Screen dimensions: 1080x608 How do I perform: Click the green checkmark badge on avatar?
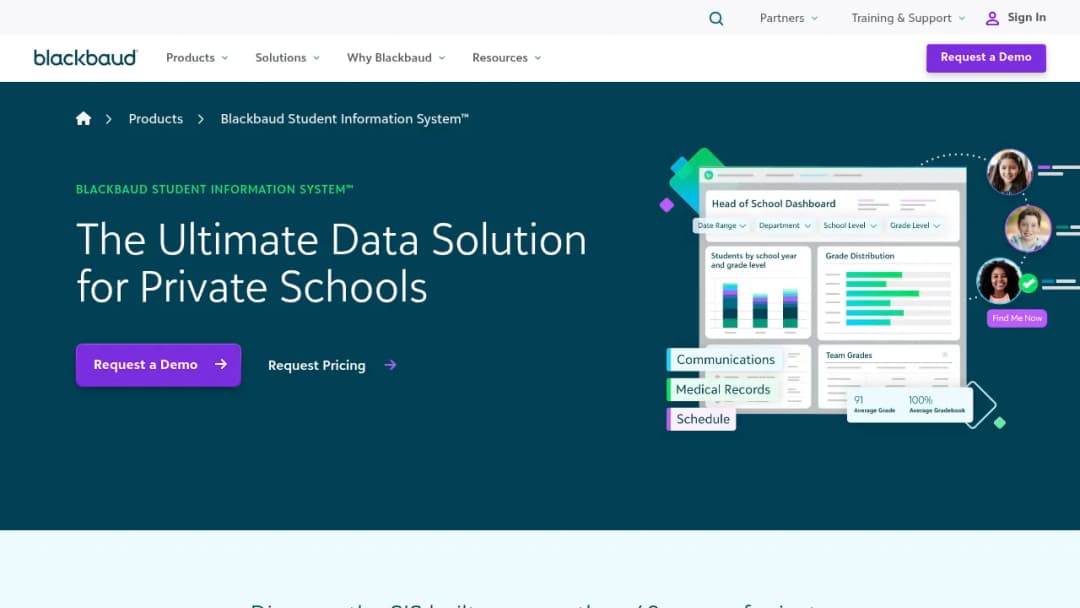[1028, 283]
